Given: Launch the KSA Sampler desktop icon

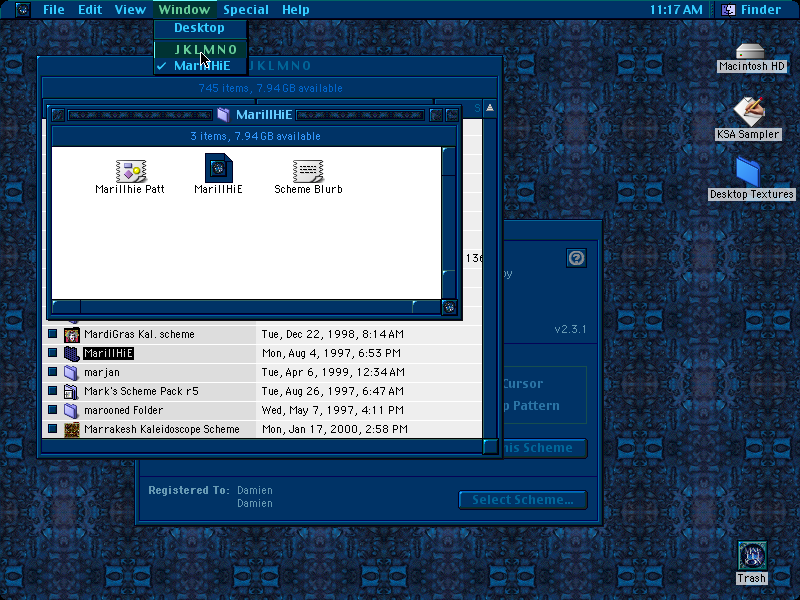Looking at the screenshot, I should (x=748, y=112).
